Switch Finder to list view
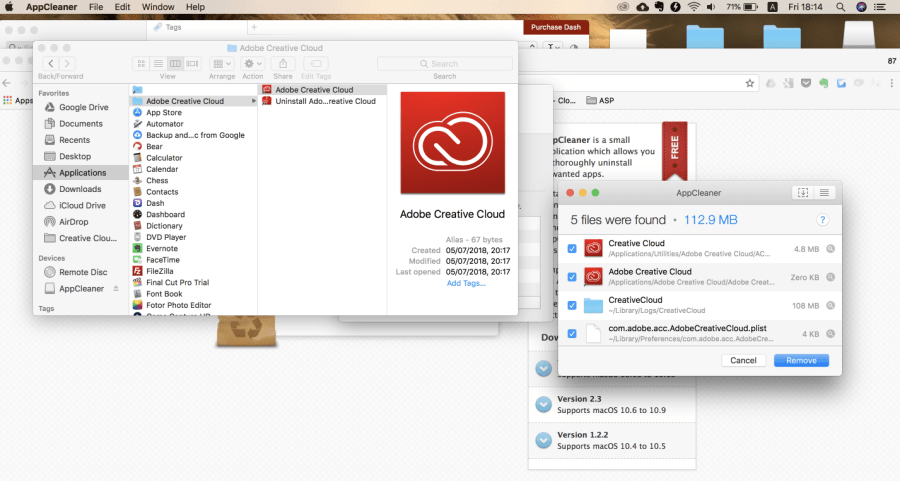900x481 pixels. point(158,64)
